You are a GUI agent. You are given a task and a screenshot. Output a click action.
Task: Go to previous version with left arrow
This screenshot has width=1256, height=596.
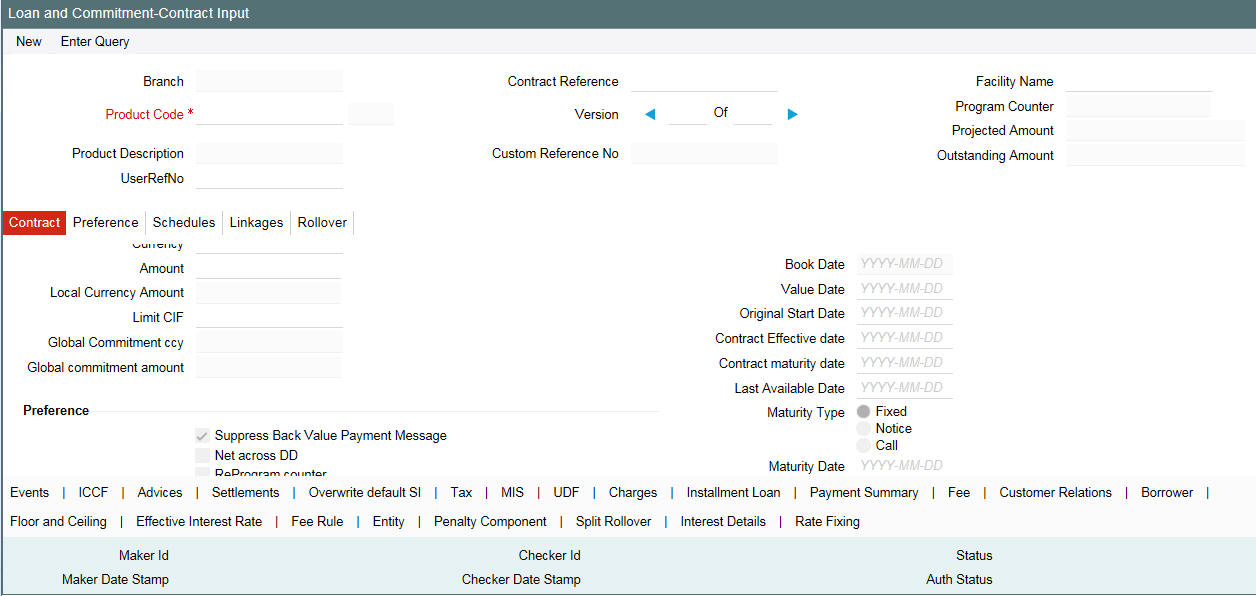click(x=650, y=114)
